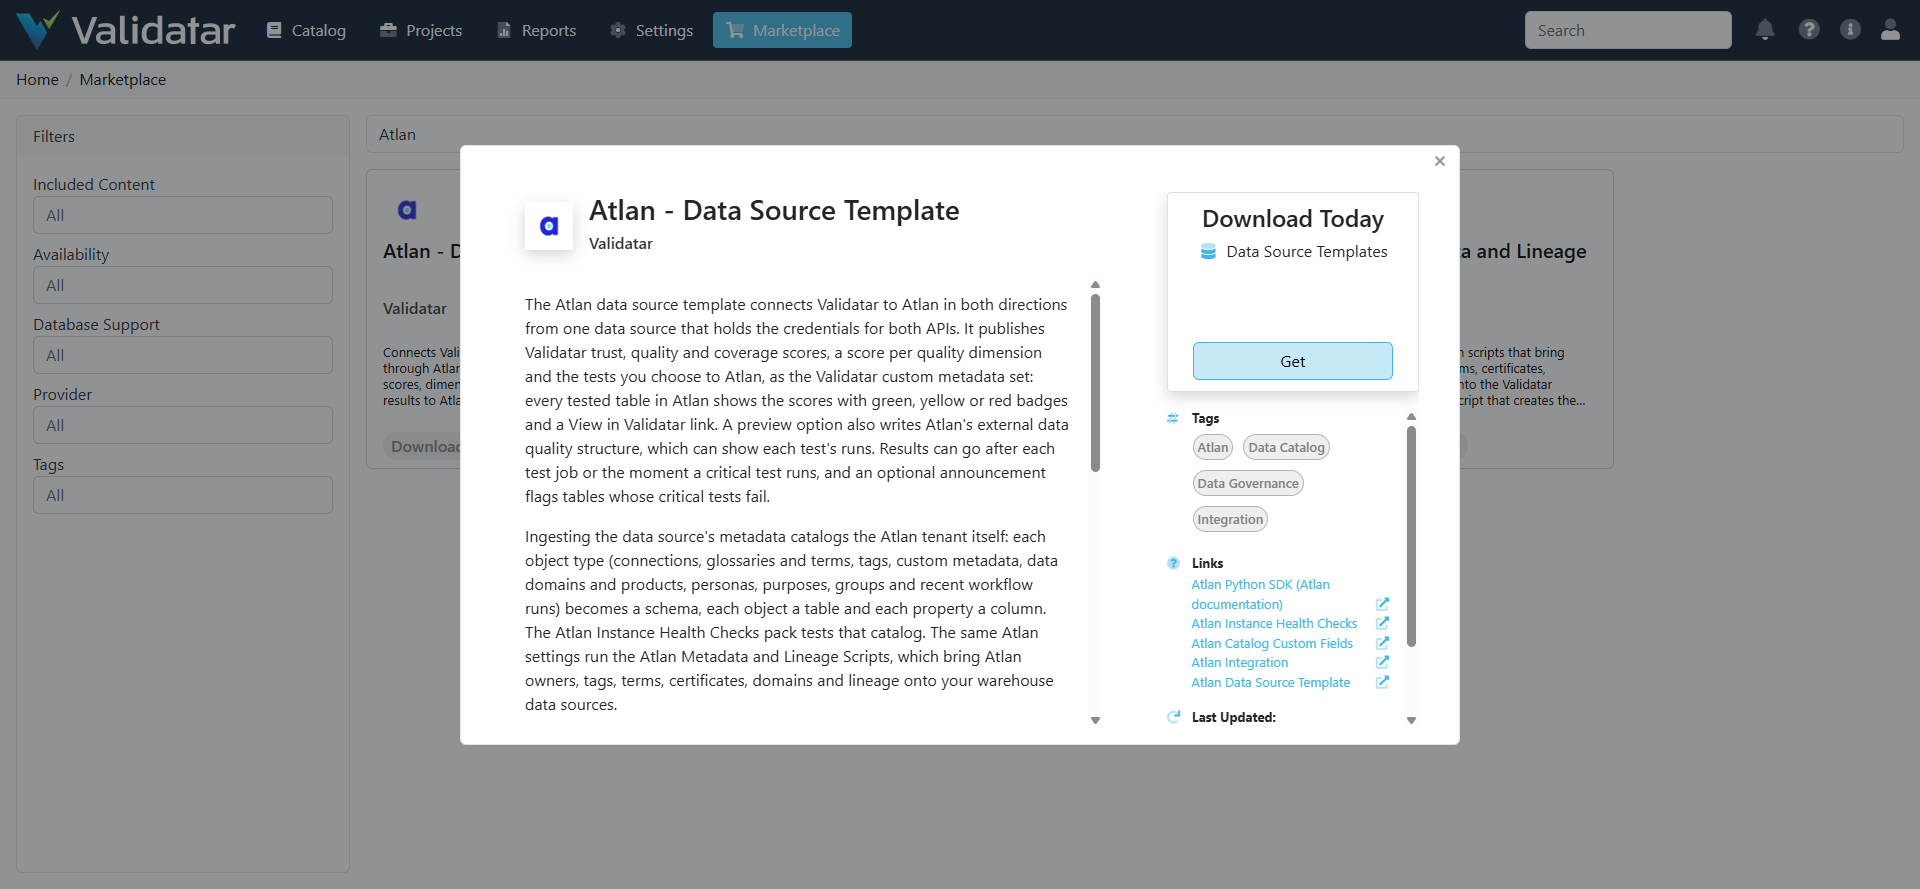
Task: Expand the Tags filter dropdown
Action: click(x=183, y=495)
